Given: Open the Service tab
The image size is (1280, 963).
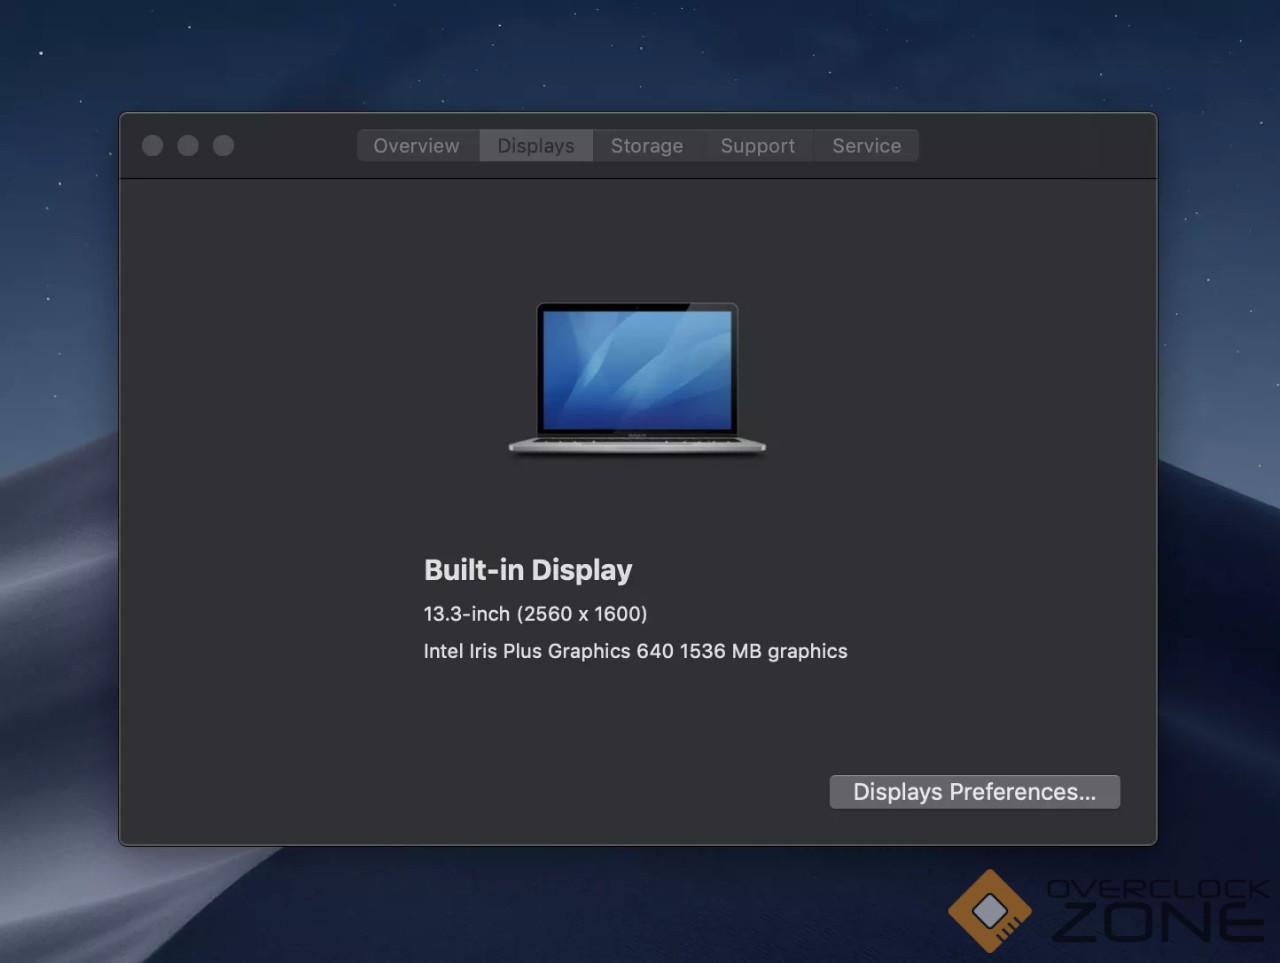Looking at the screenshot, I should point(866,146).
